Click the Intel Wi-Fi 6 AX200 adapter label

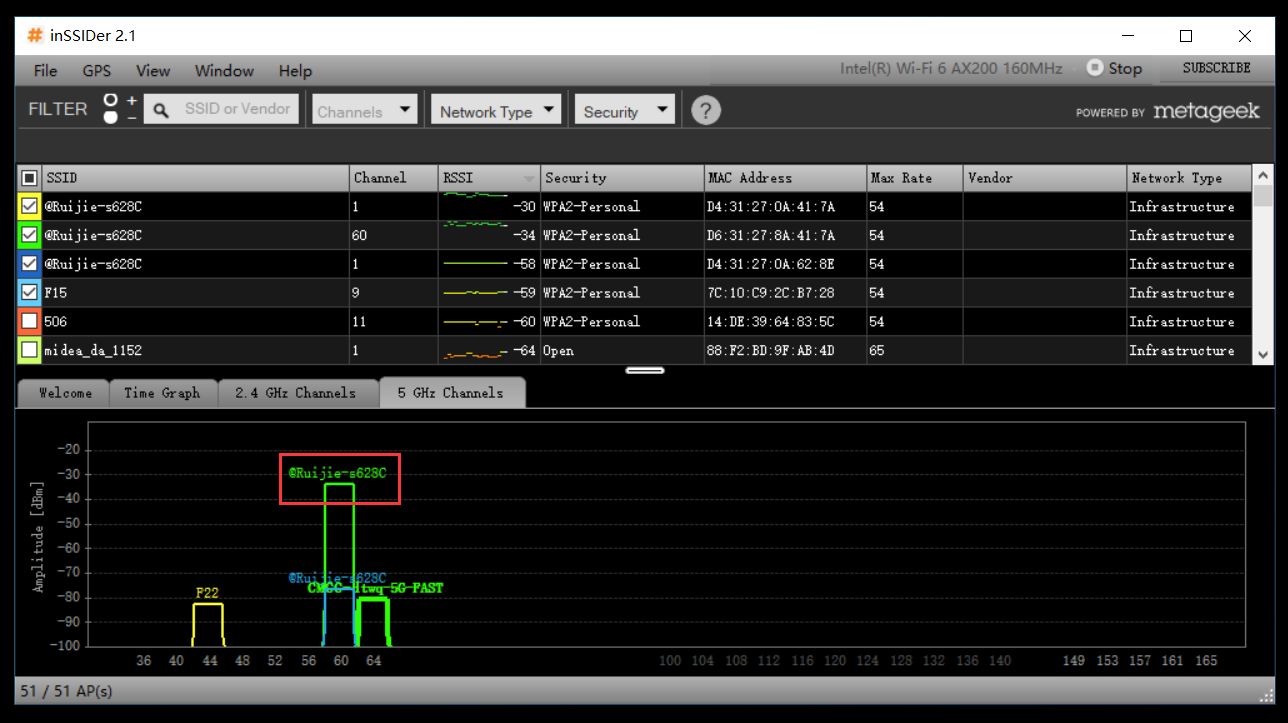[x=951, y=68]
